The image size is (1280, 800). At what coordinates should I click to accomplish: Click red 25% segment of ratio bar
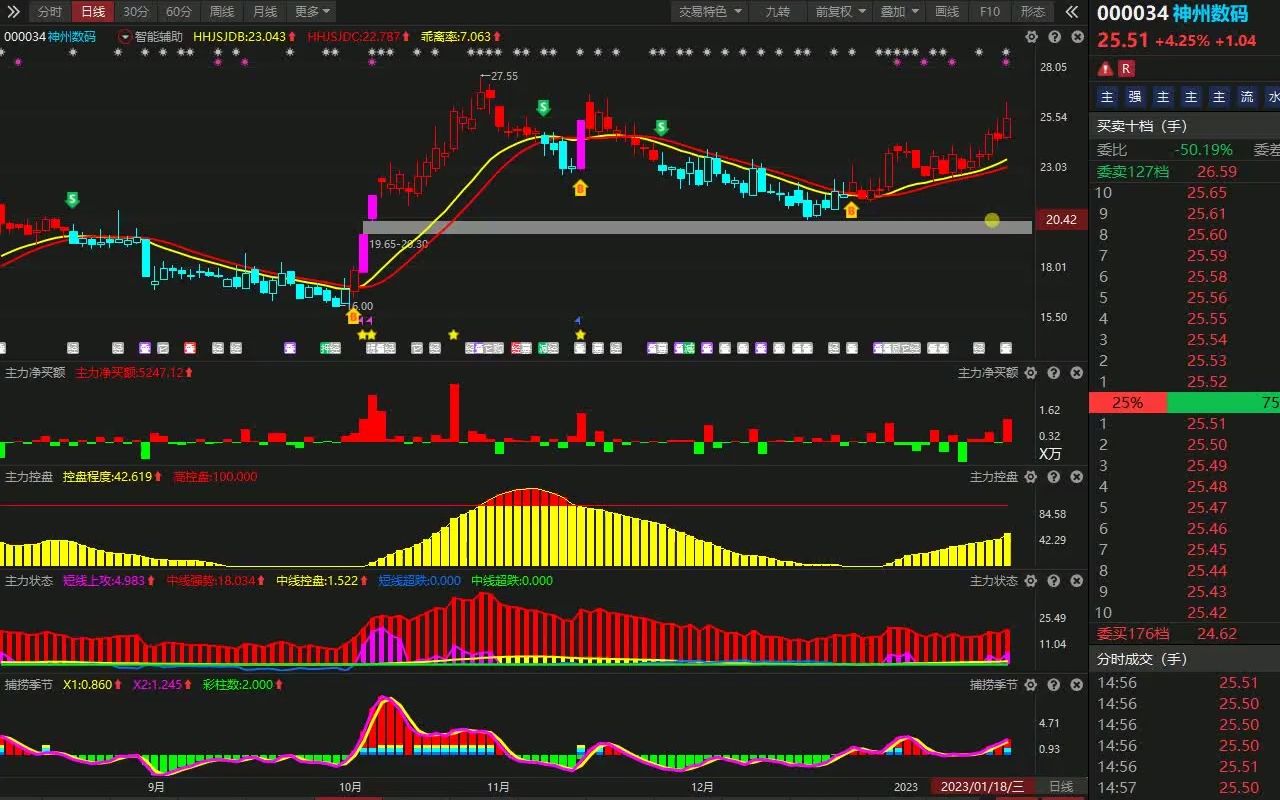pos(1127,403)
